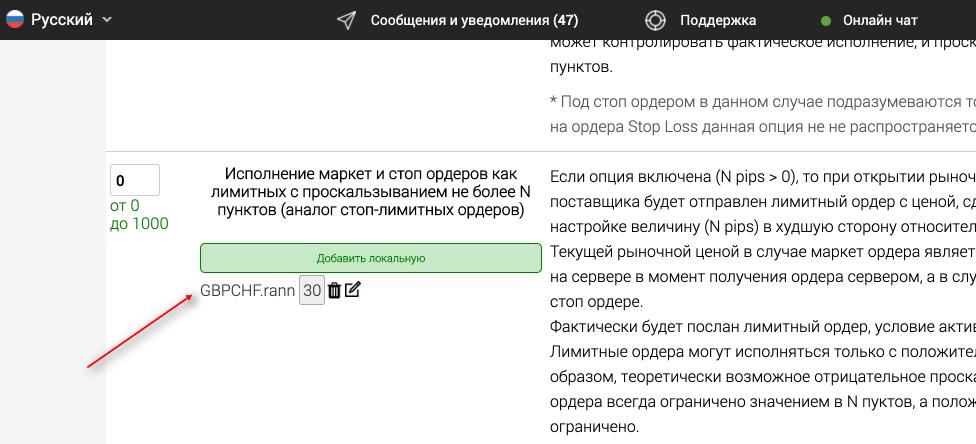Click the option title Исполнение маркет и стоп ордеров
976x444 pixels.
click(371, 192)
